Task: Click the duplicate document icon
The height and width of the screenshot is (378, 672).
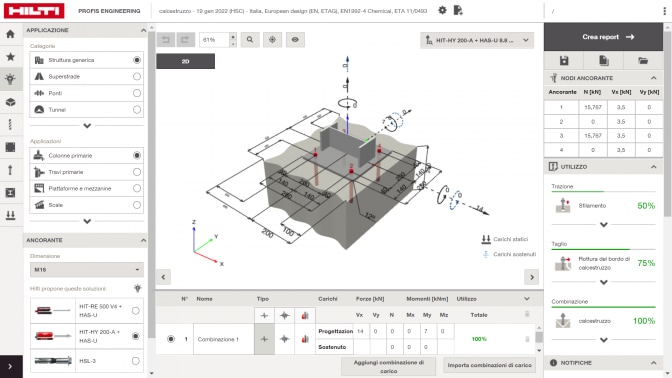Action: pos(603,61)
